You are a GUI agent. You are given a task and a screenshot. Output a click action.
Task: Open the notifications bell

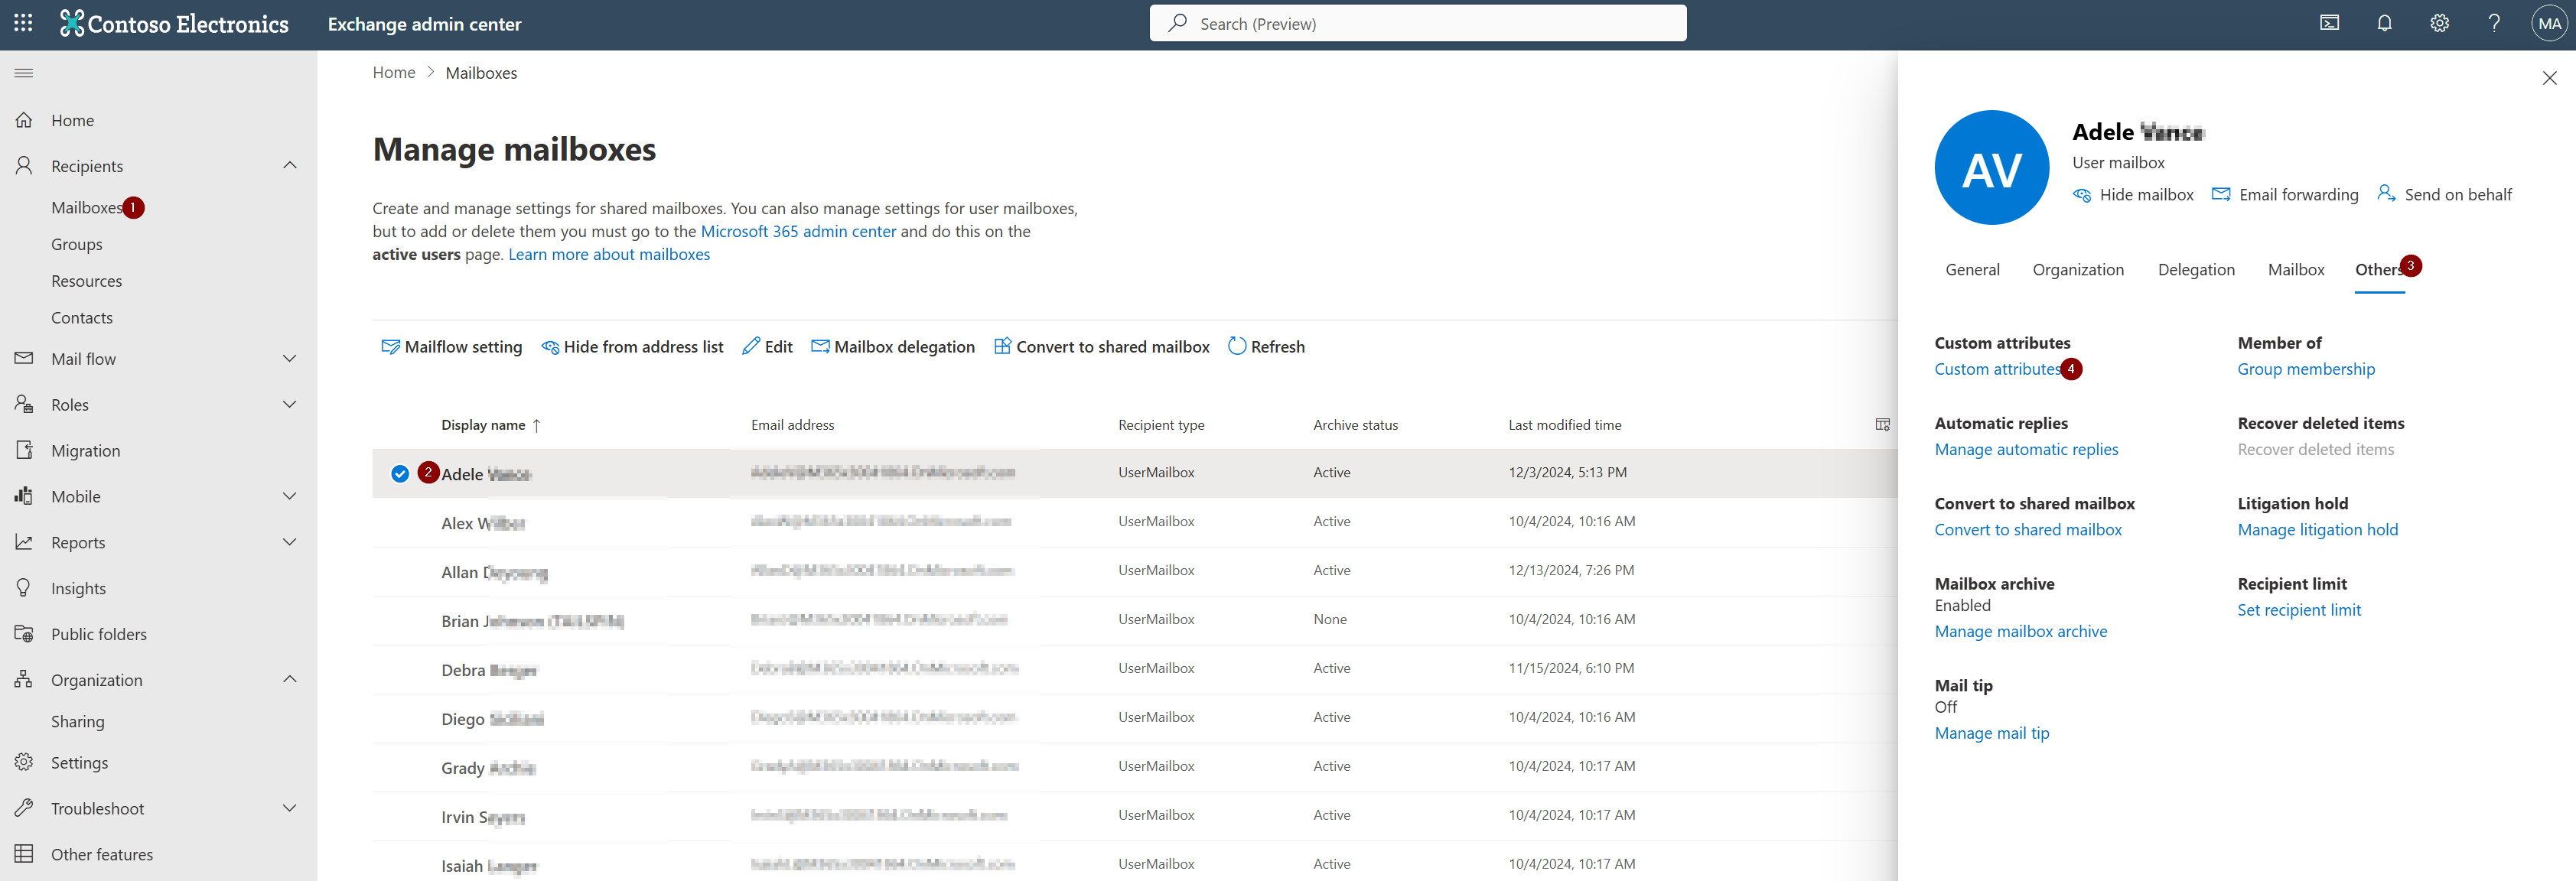(2385, 22)
